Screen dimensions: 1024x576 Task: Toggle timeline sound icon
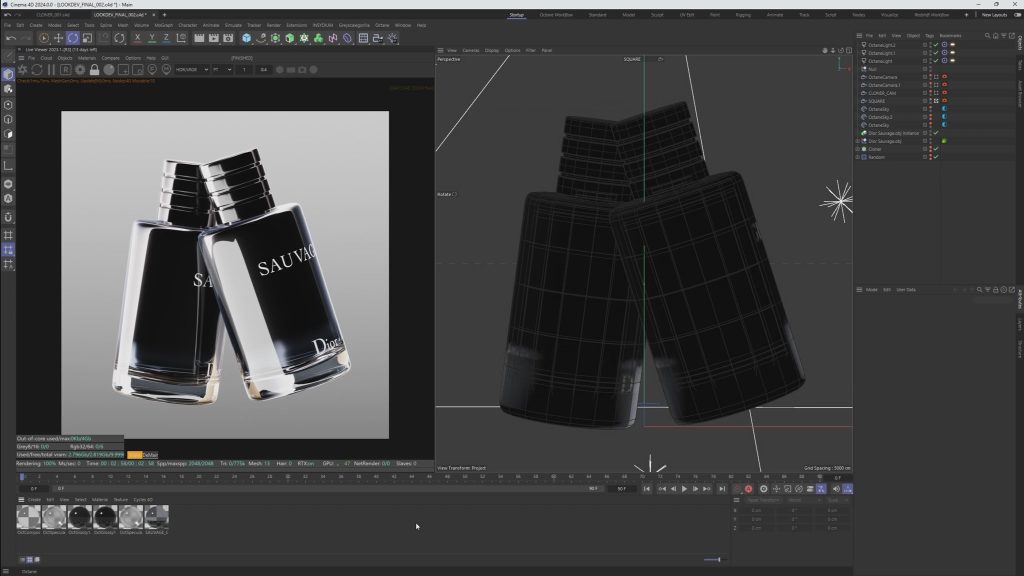coord(836,489)
